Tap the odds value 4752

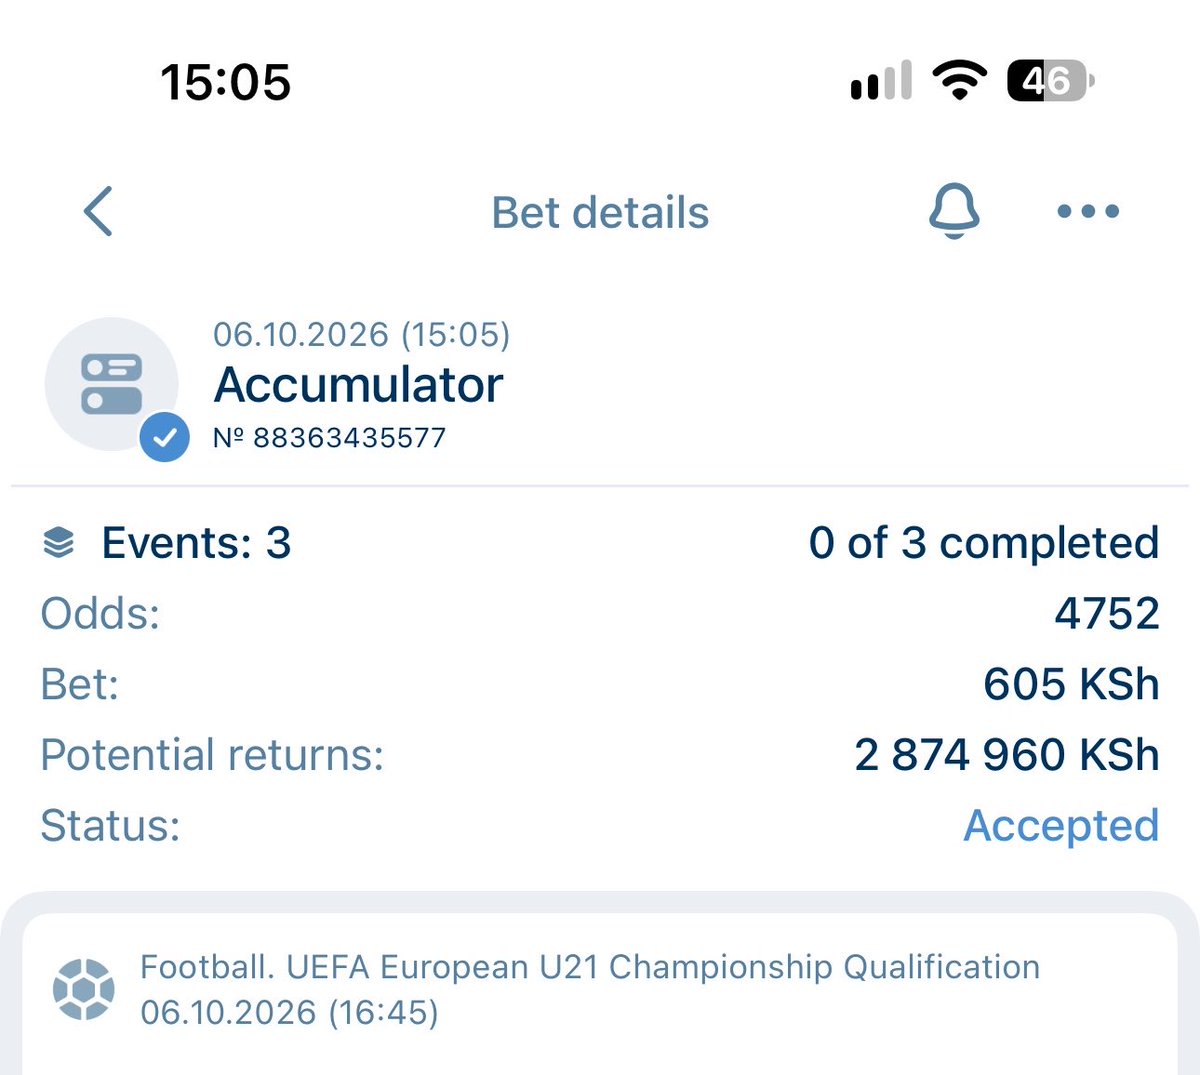tap(1107, 613)
